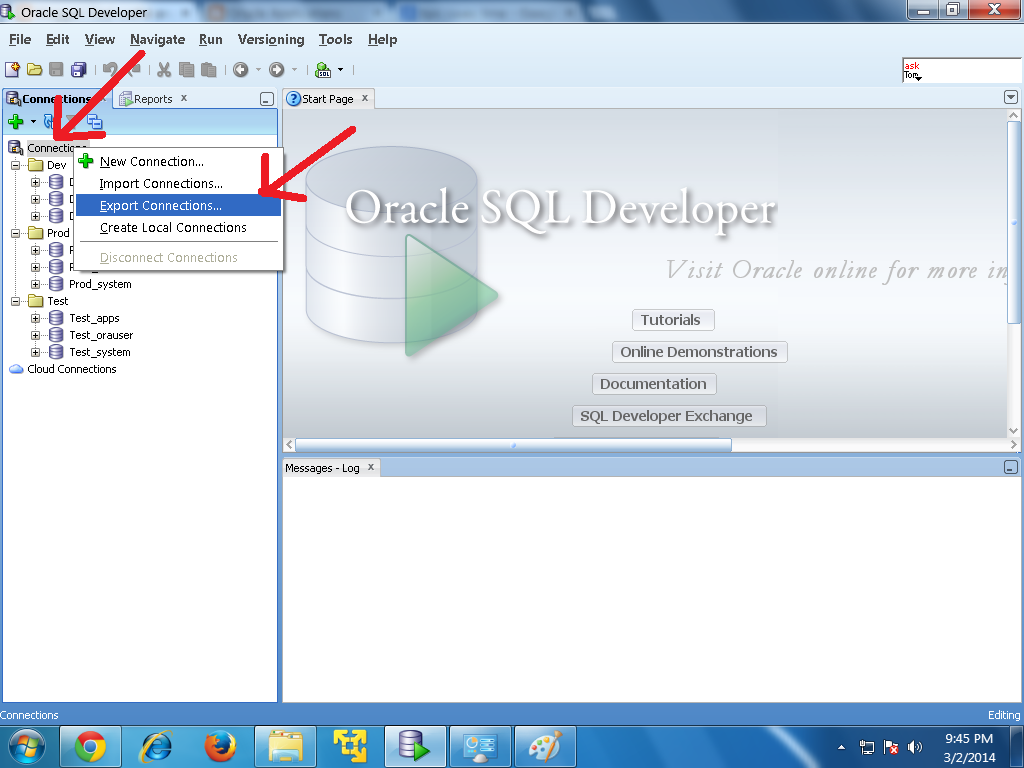This screenshot has height=768, width=1024.
Task: Open Chrome from the taskbar
Action: [91, 747]
